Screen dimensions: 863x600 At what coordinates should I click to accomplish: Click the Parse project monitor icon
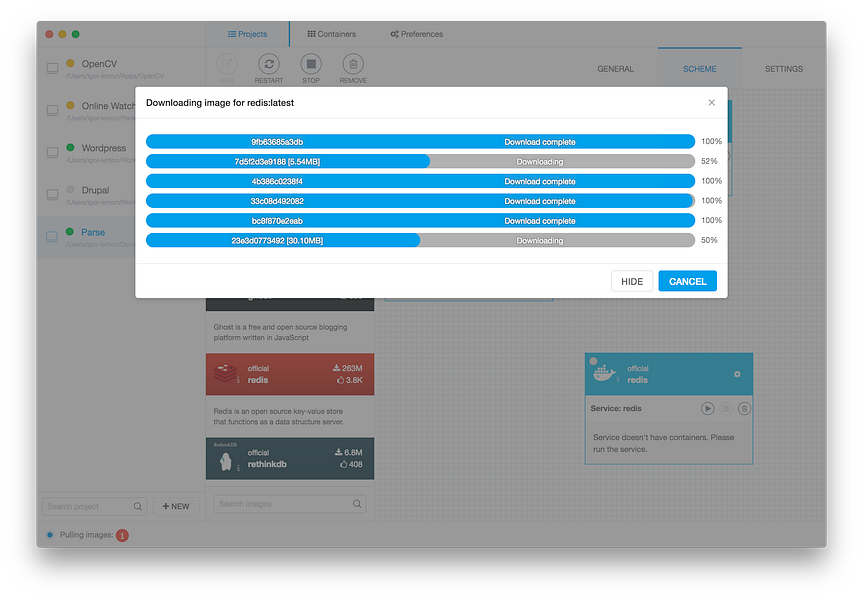click(52, 237)
